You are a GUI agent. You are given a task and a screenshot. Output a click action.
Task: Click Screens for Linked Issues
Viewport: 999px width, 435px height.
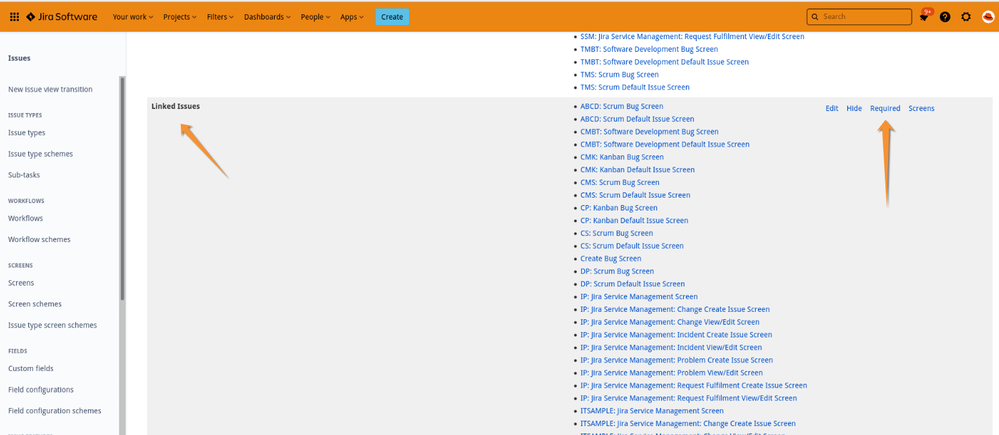[921, 109]
